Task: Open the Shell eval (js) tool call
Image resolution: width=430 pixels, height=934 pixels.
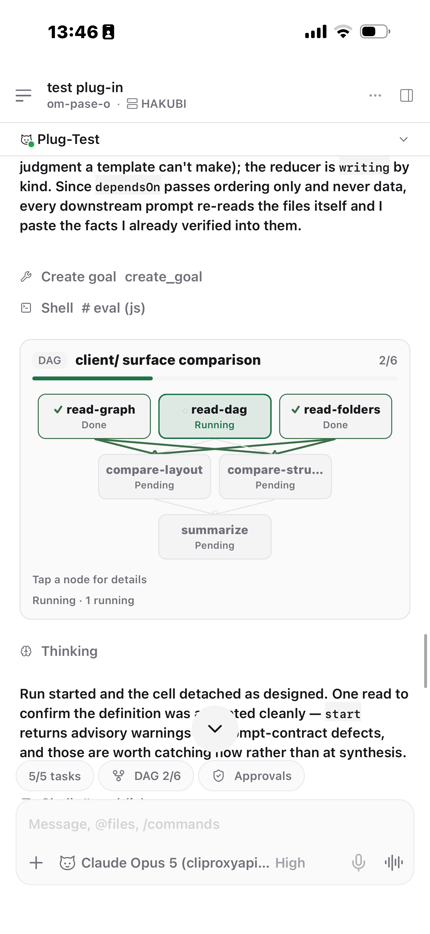Action: click(83, 308)
